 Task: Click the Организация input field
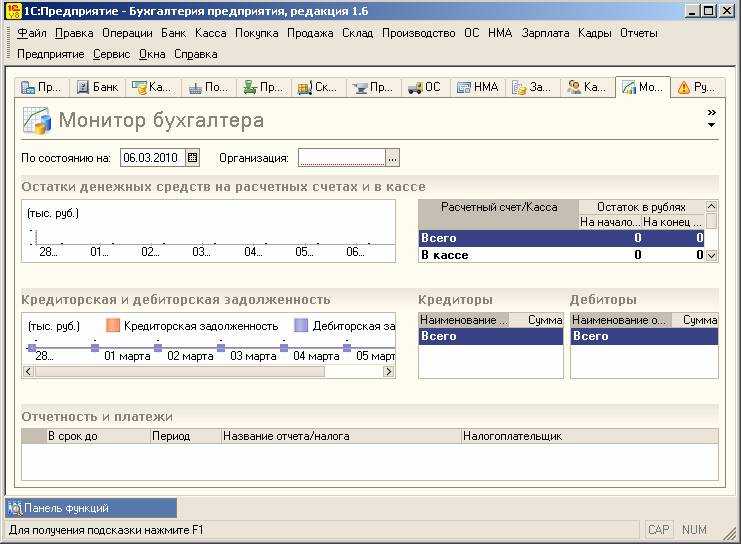click(x=342, y=158)
